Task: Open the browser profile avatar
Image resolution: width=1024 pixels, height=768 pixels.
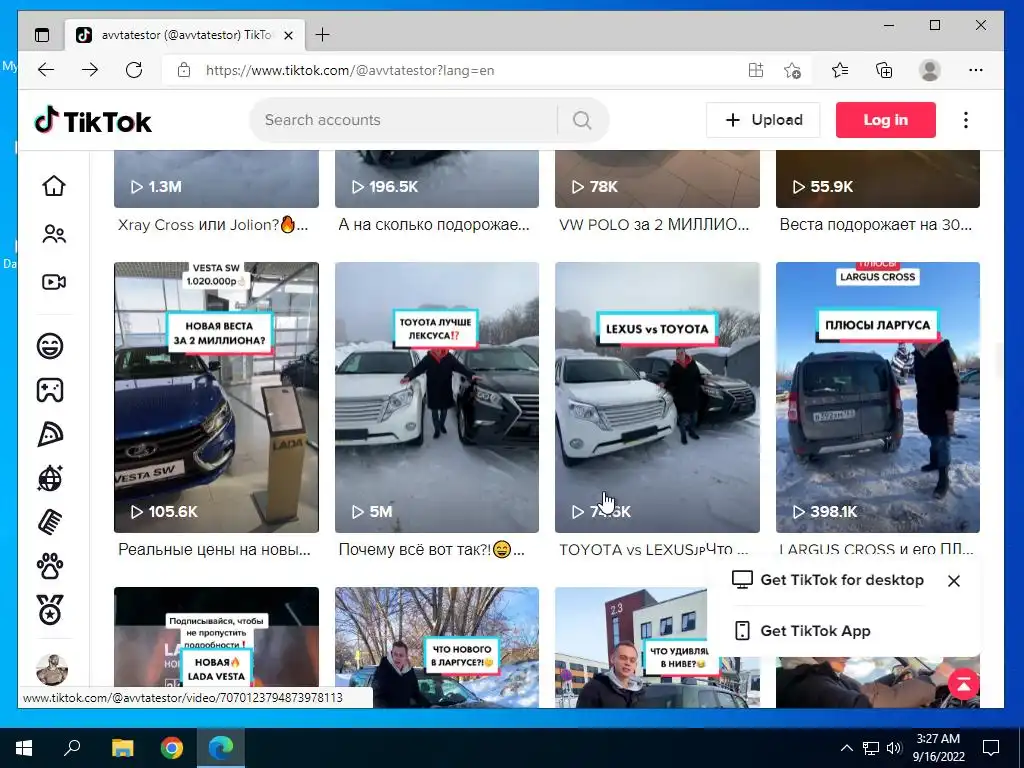Action: click(929, 70)
